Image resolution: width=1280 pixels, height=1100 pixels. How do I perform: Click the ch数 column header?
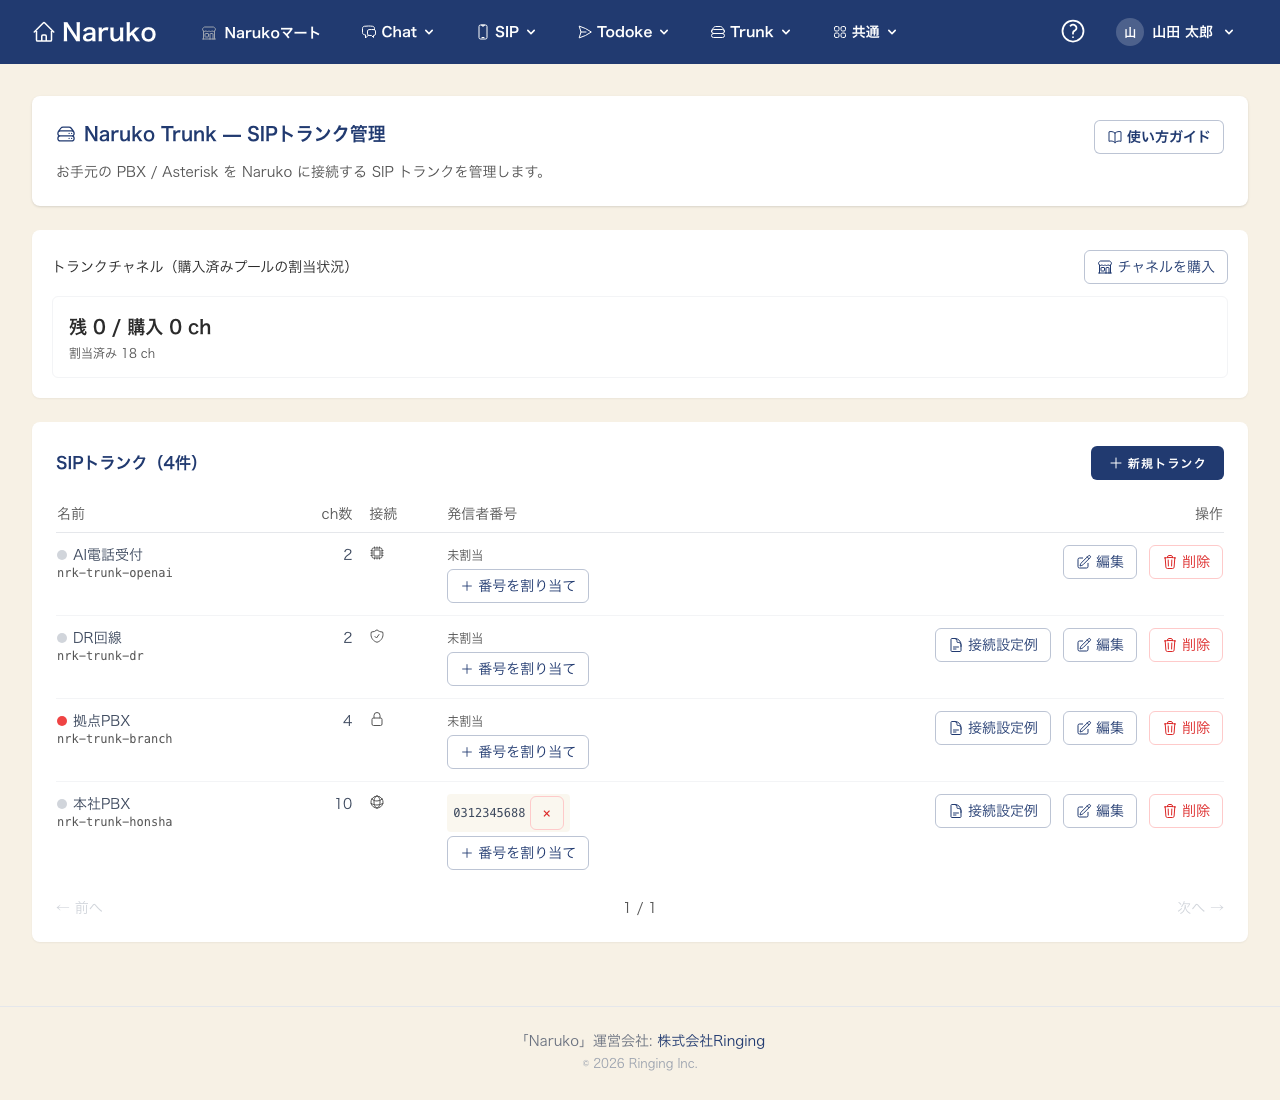coord(337,514)
